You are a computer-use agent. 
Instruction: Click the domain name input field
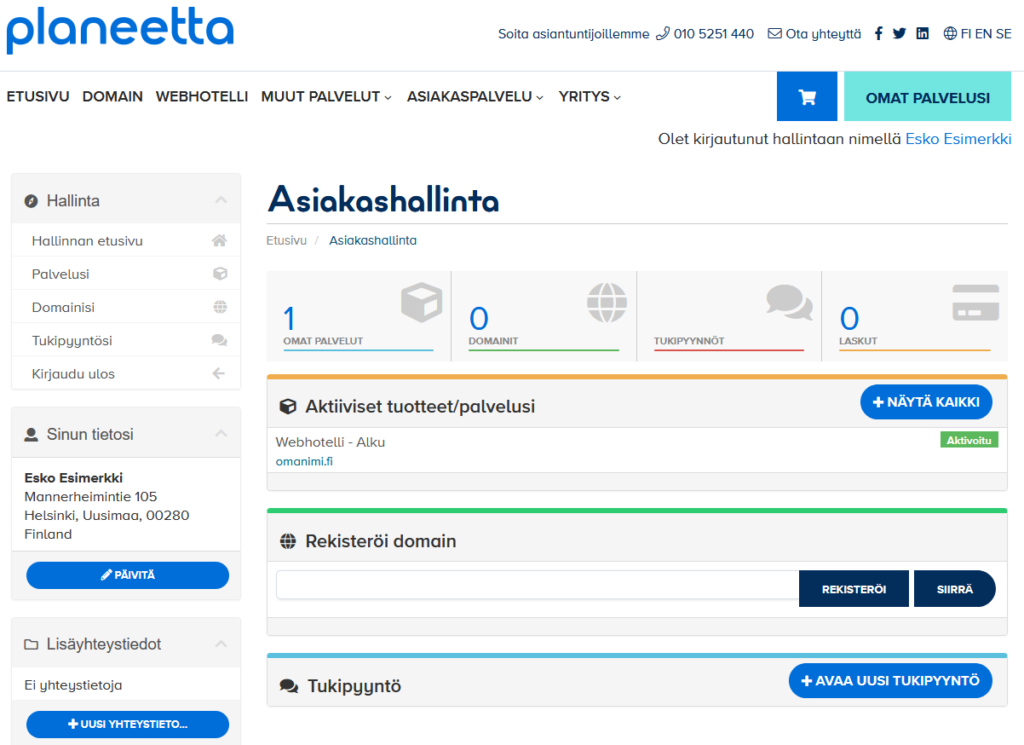point(537,585)
